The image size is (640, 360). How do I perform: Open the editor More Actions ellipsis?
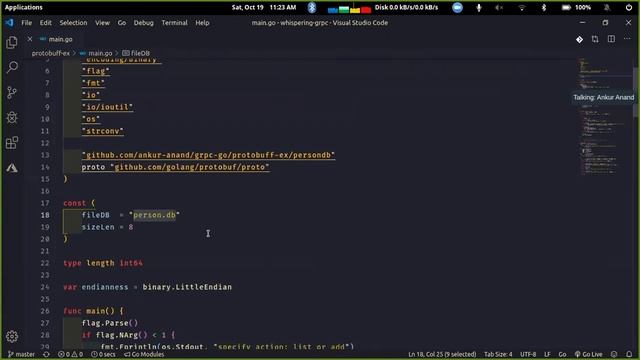[x=627, y=39]
